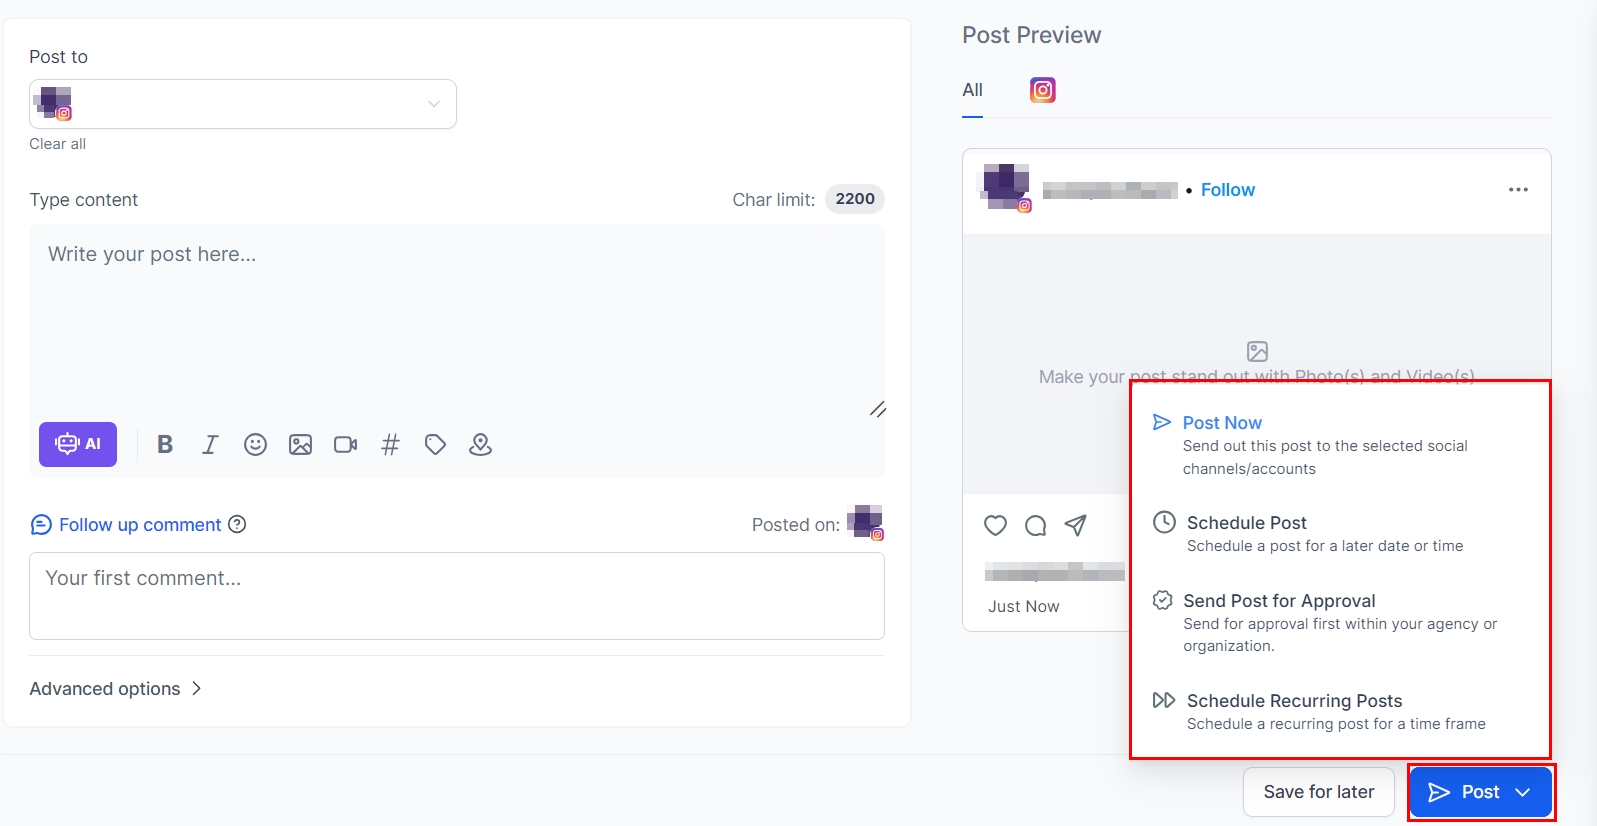Select Schedule Post from the menu
The image size is (1597, 826).
[1246, 523]
